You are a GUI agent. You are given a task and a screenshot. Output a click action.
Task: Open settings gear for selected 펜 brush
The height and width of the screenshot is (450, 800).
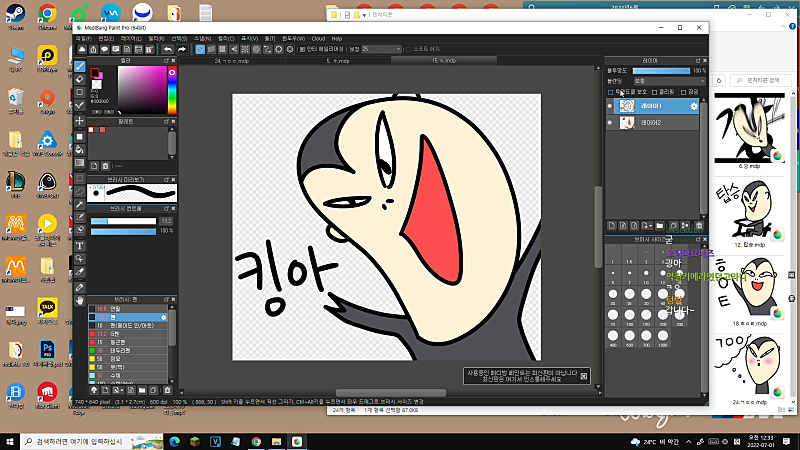tap(163, 316)
